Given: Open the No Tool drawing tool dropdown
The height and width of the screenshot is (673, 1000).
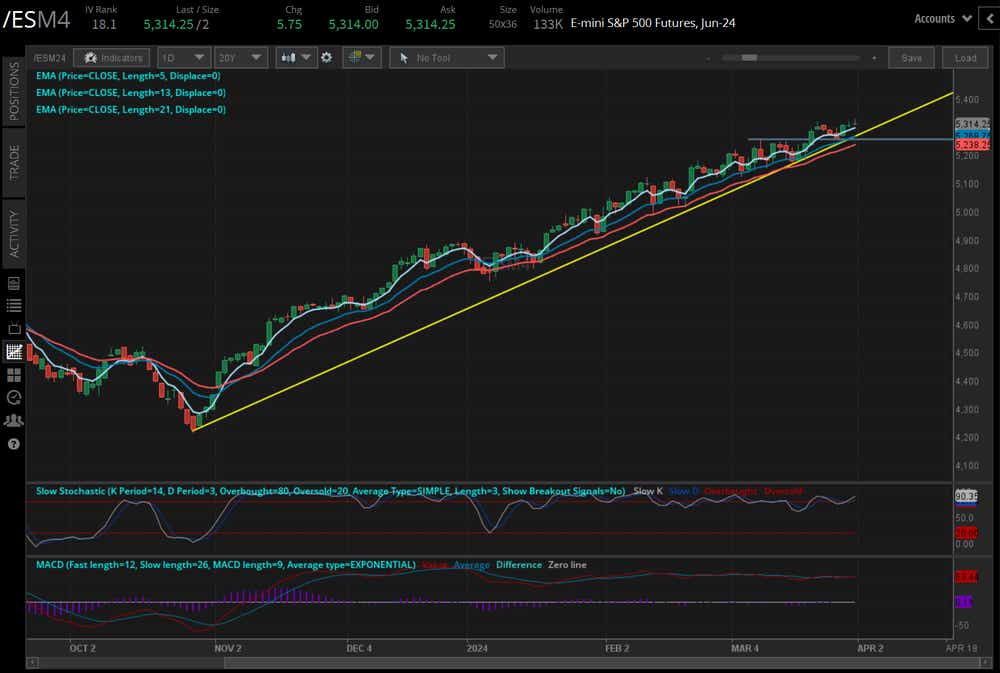Looking at the screenshot, I should [x=445, y=58].
